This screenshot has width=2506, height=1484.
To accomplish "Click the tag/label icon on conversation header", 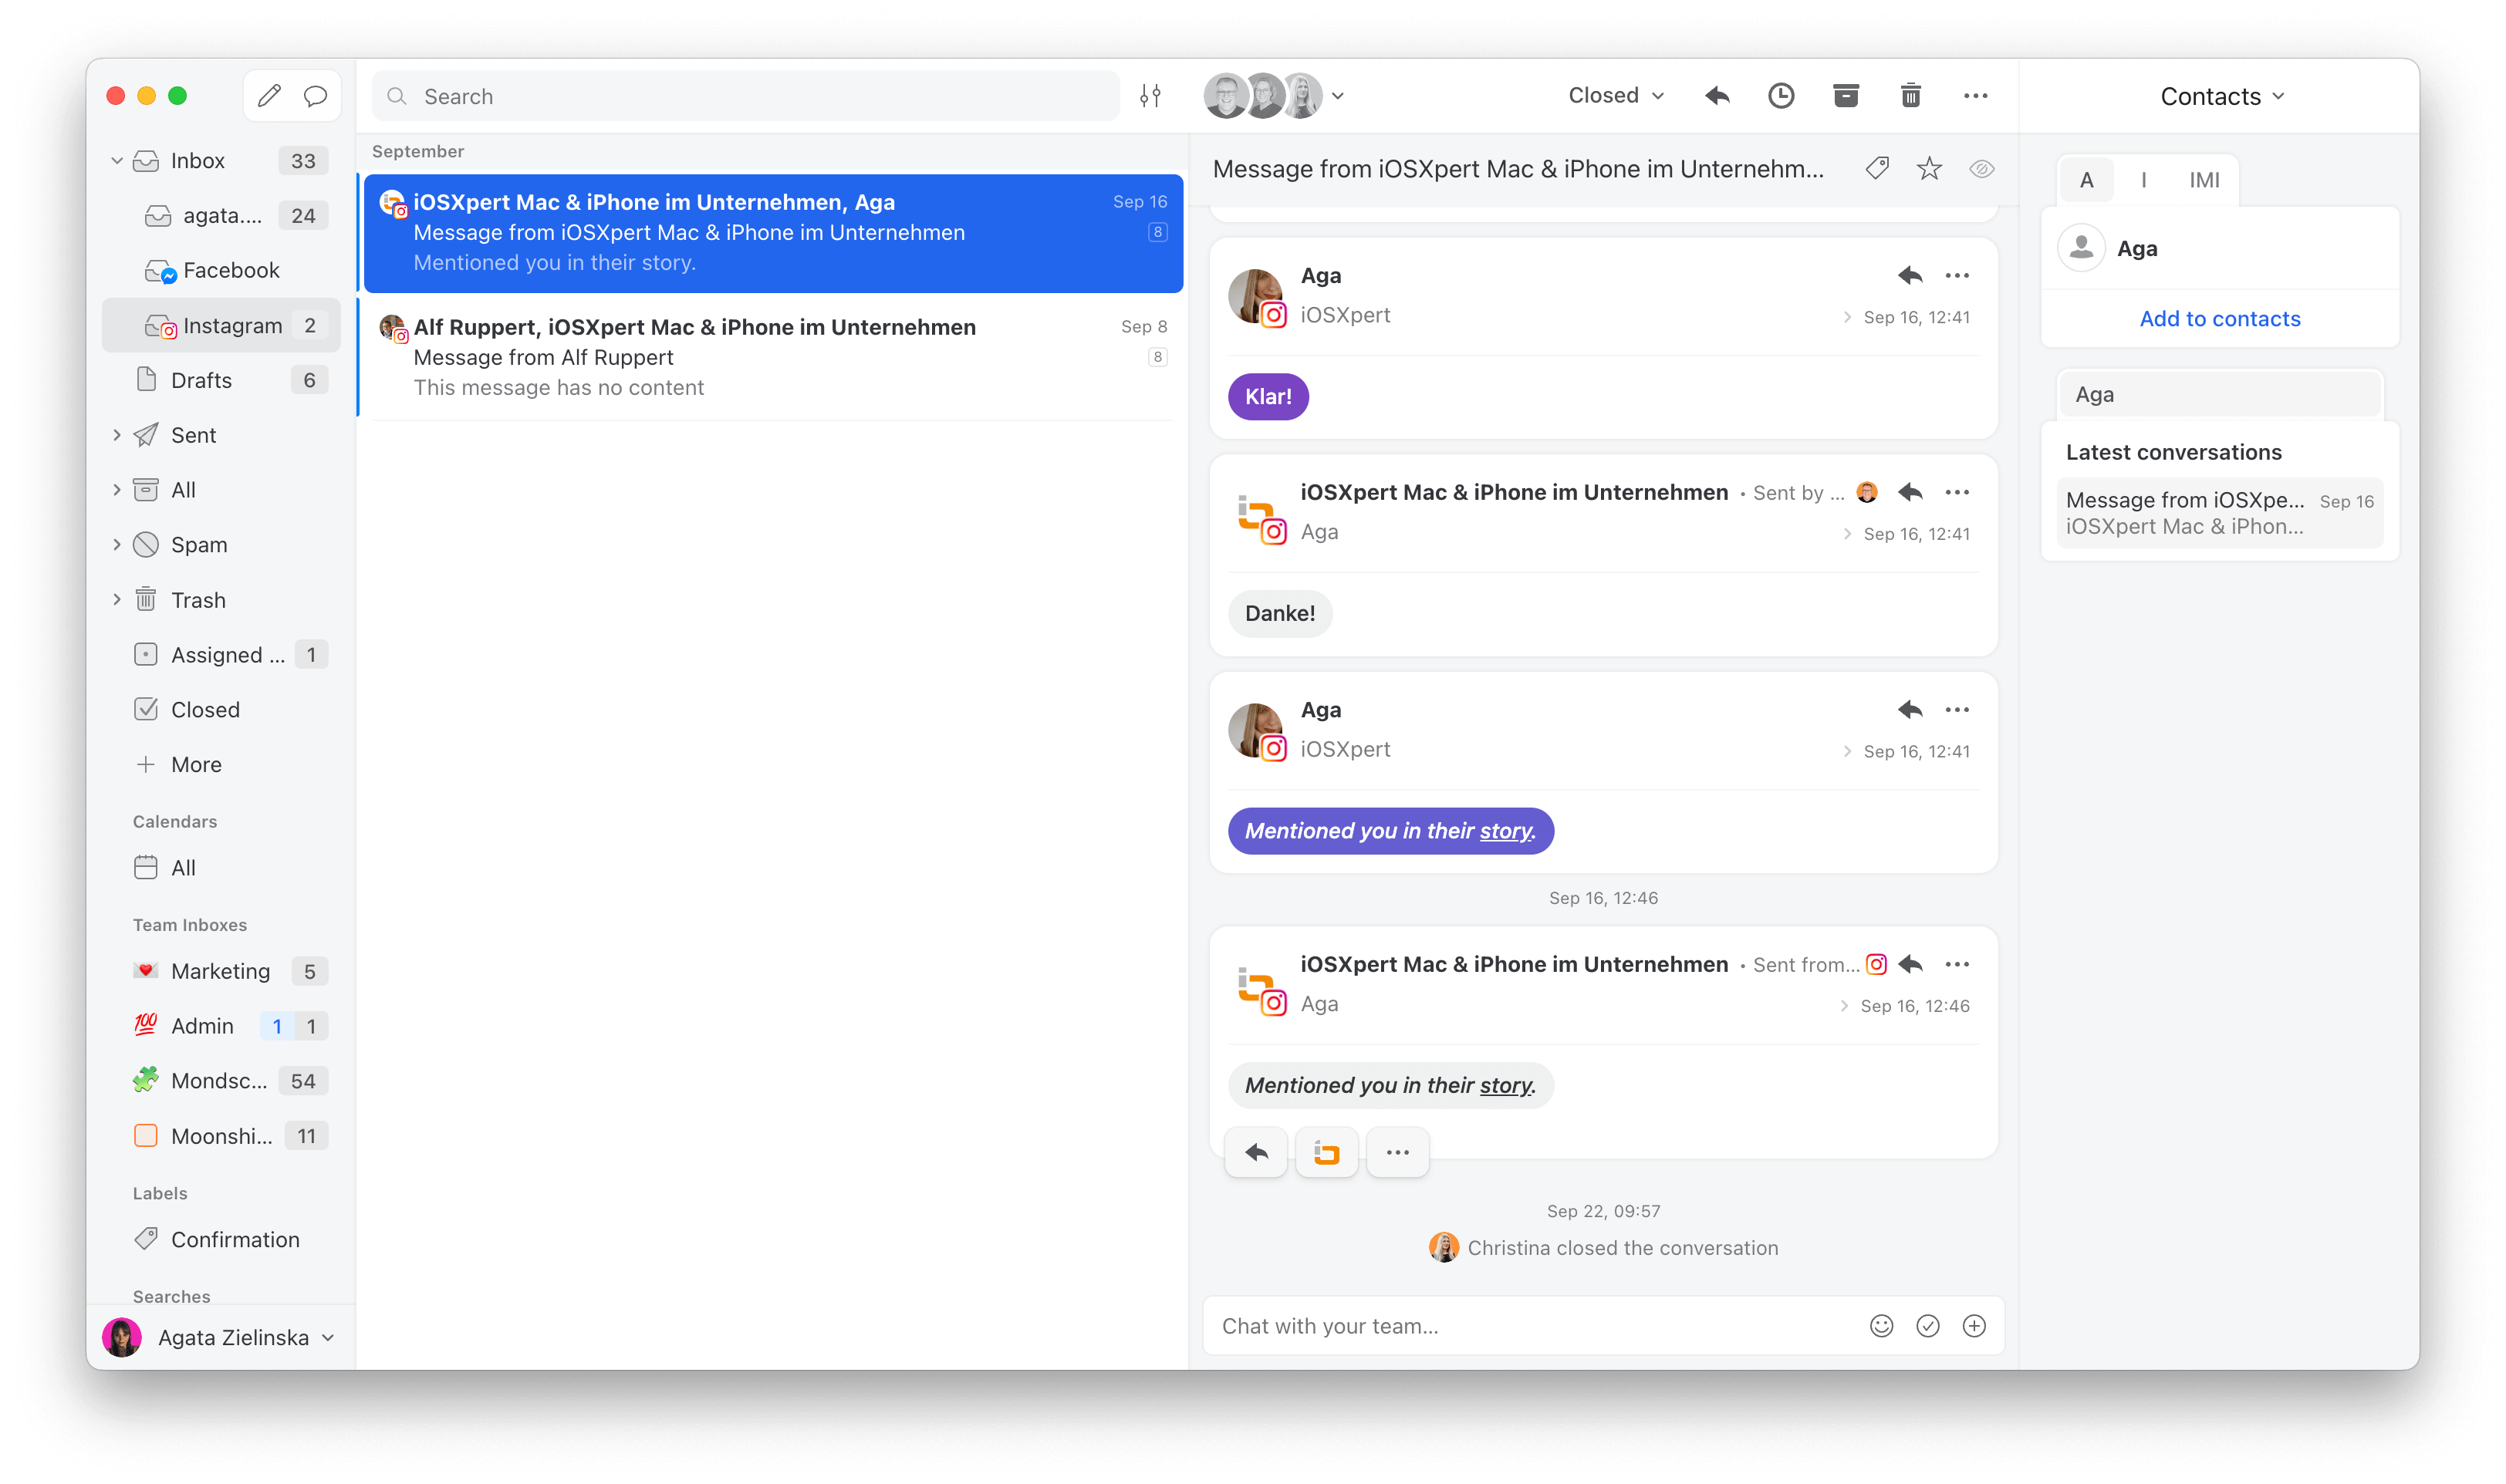I will (x=1877, y=170).
